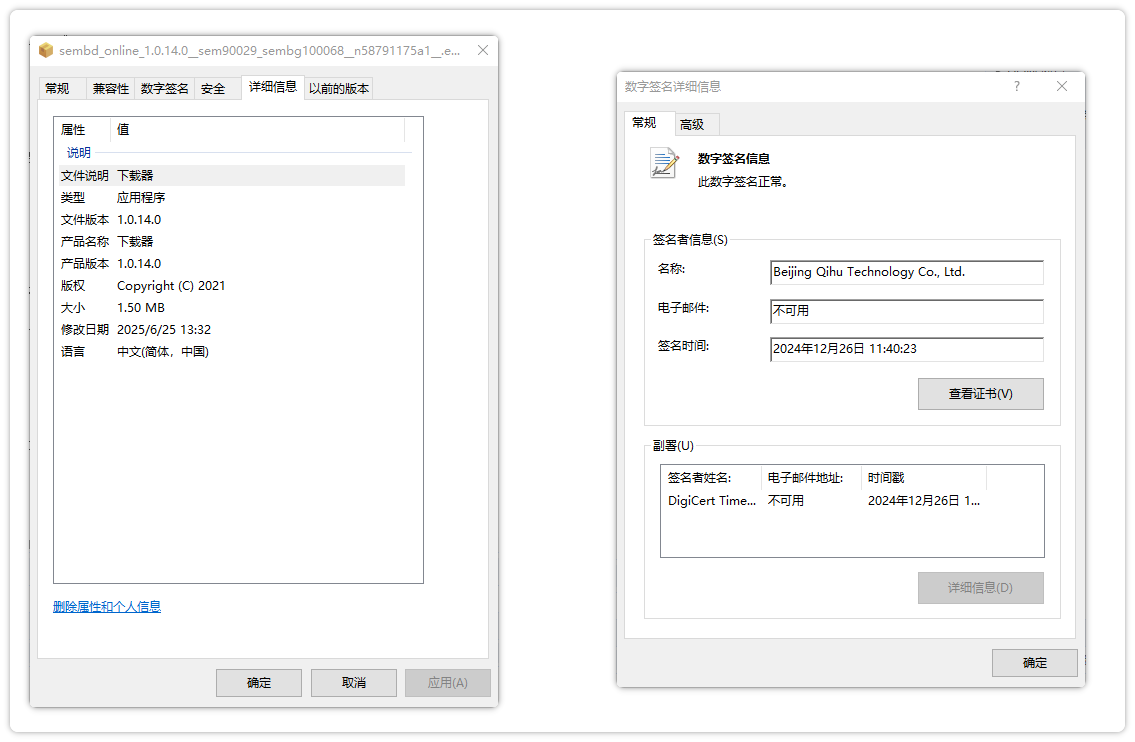The image size is (1135, 742).
Task: Switch to the 高级 tab in signature dialog
Action: click(692, 125)
